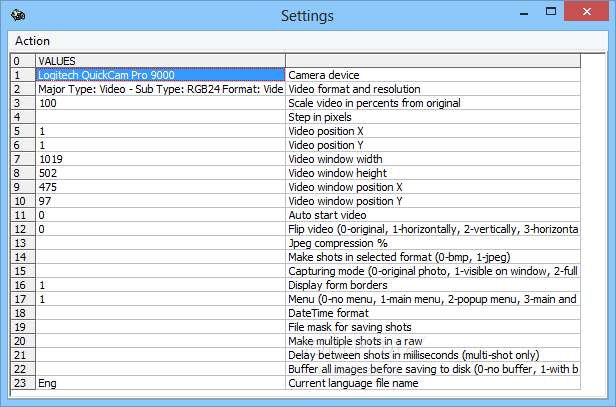This screenshot has height=407, width=616.
Task: Click the 'DateTime format' description
Action: (433, 313)
